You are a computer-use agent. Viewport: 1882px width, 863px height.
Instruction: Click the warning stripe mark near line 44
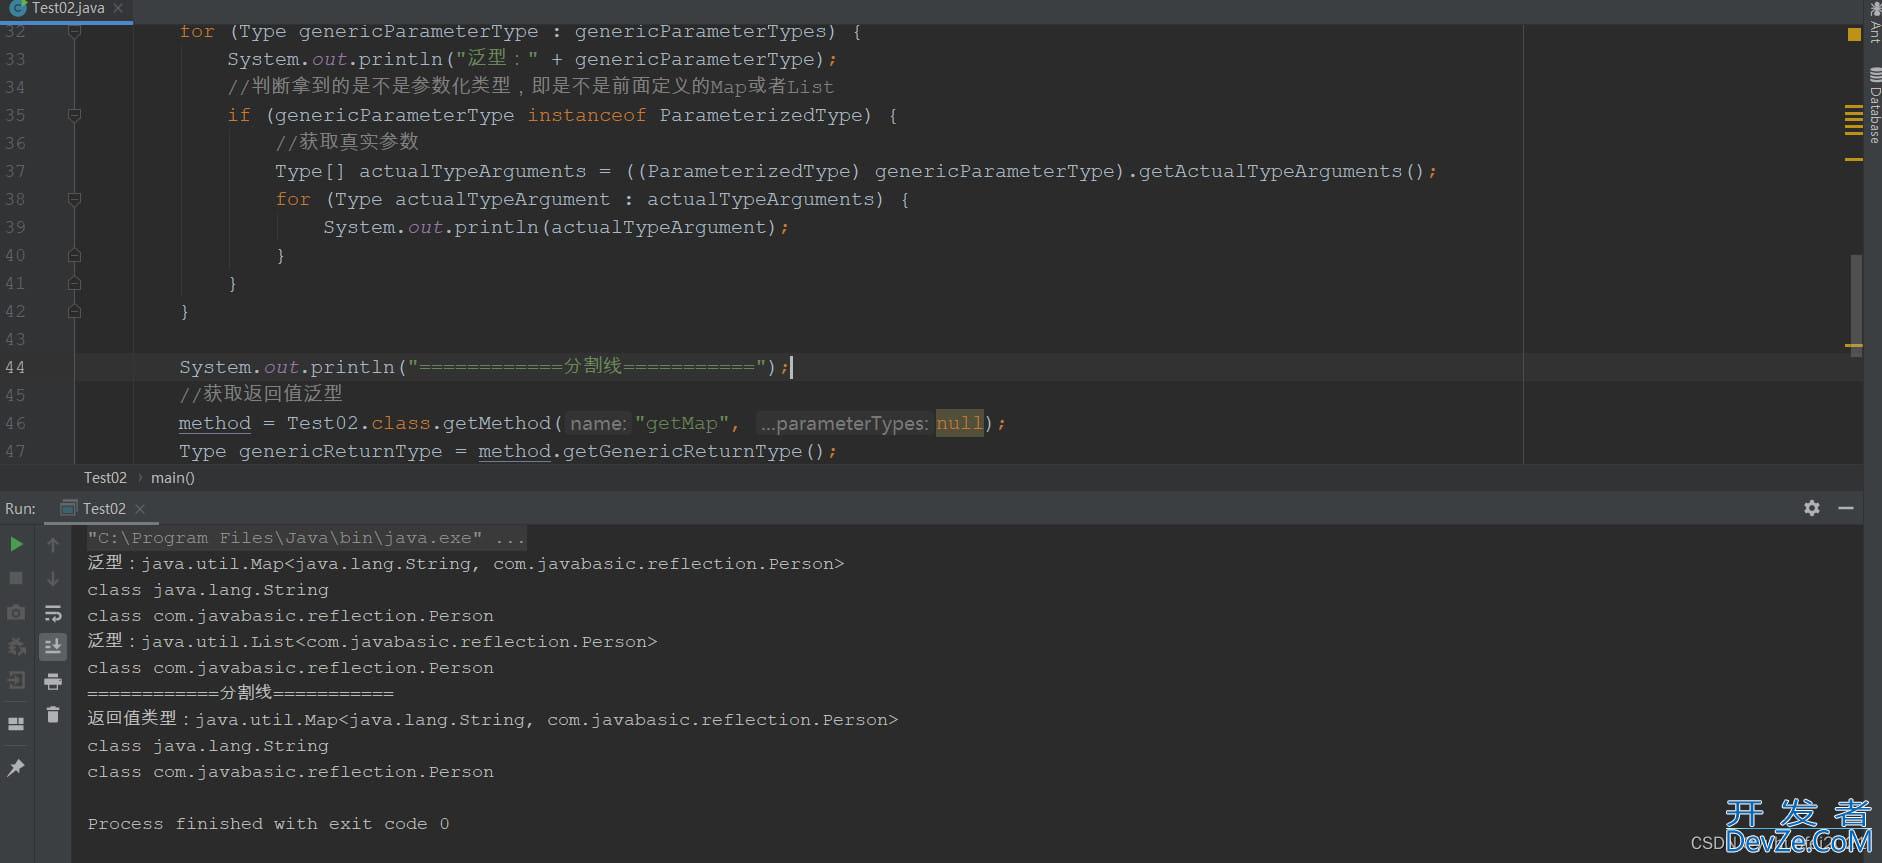1854,346
